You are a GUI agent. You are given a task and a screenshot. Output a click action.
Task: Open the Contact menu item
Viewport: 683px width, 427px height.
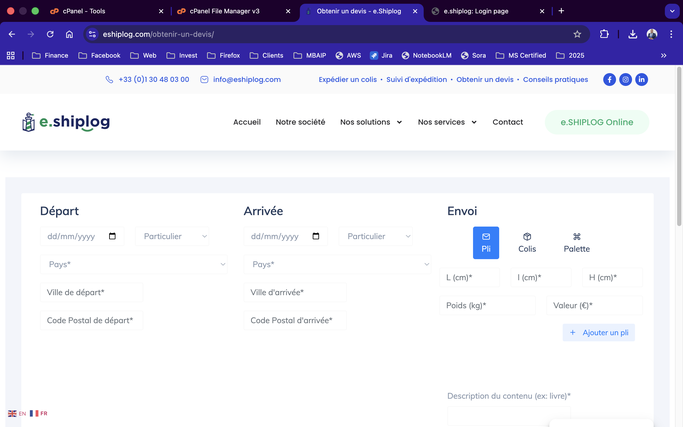point(507,122)
